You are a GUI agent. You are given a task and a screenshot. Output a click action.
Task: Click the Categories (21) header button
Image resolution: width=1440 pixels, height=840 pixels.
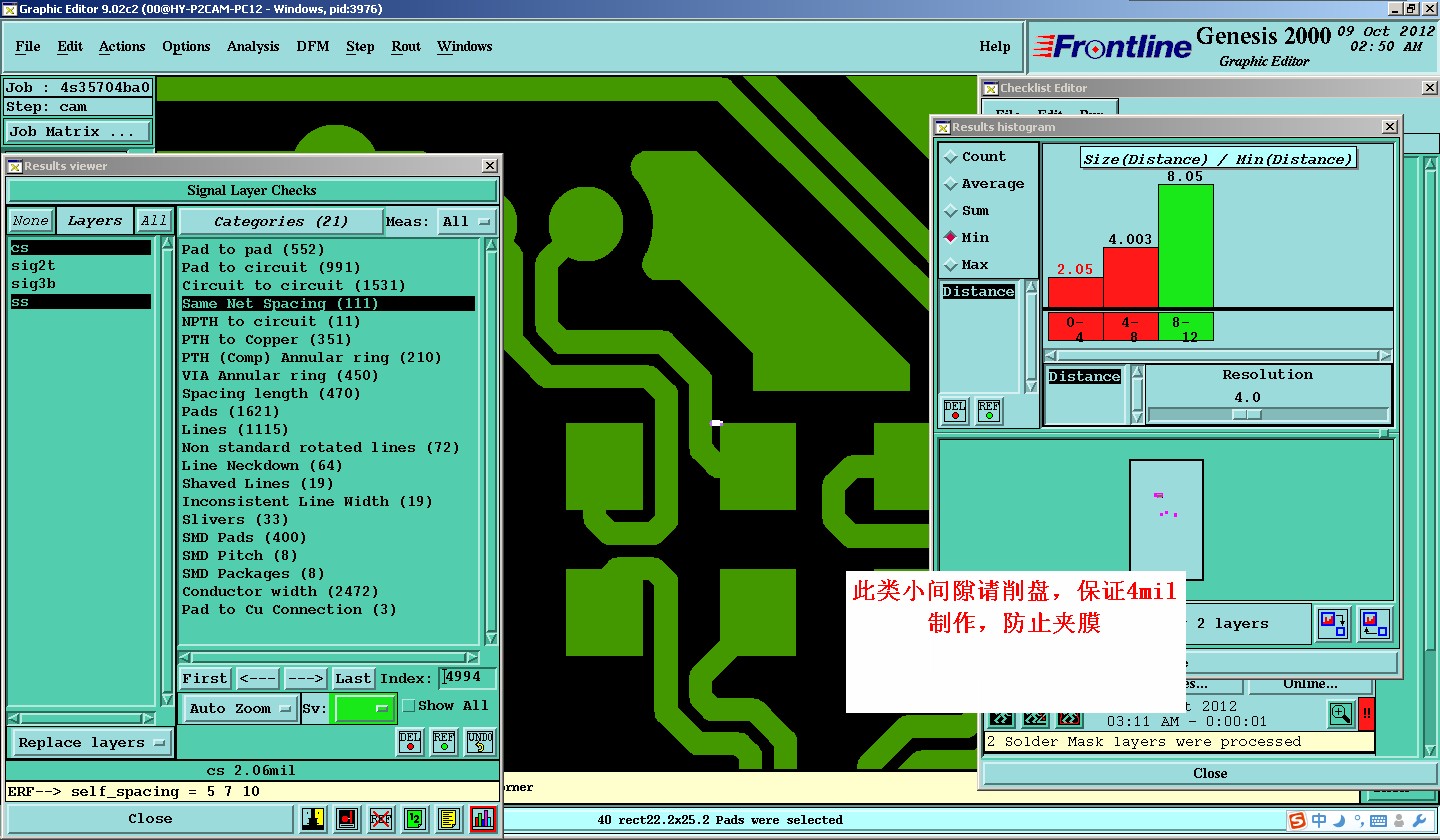(281, 221)
